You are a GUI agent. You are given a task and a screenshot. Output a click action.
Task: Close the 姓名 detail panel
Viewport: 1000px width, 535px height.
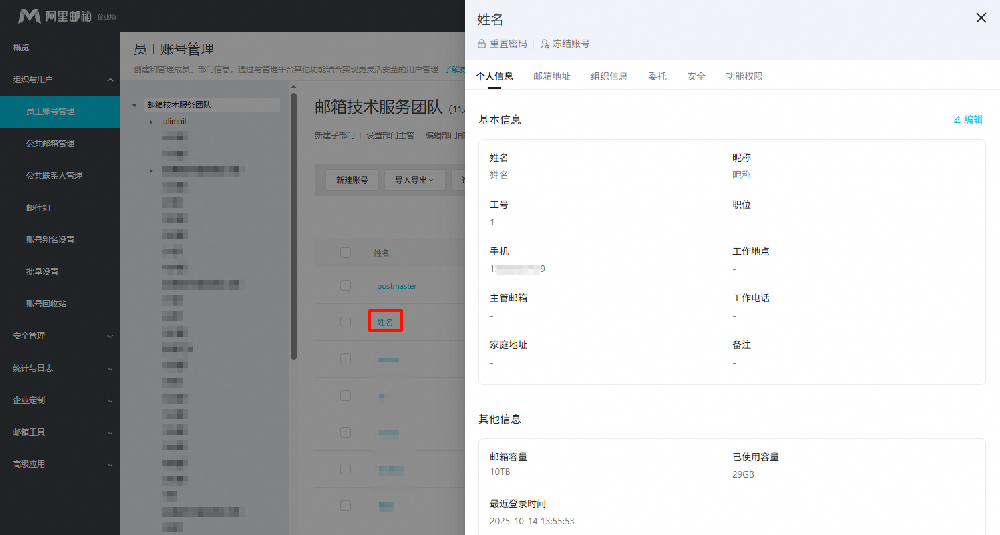(981, 18)
